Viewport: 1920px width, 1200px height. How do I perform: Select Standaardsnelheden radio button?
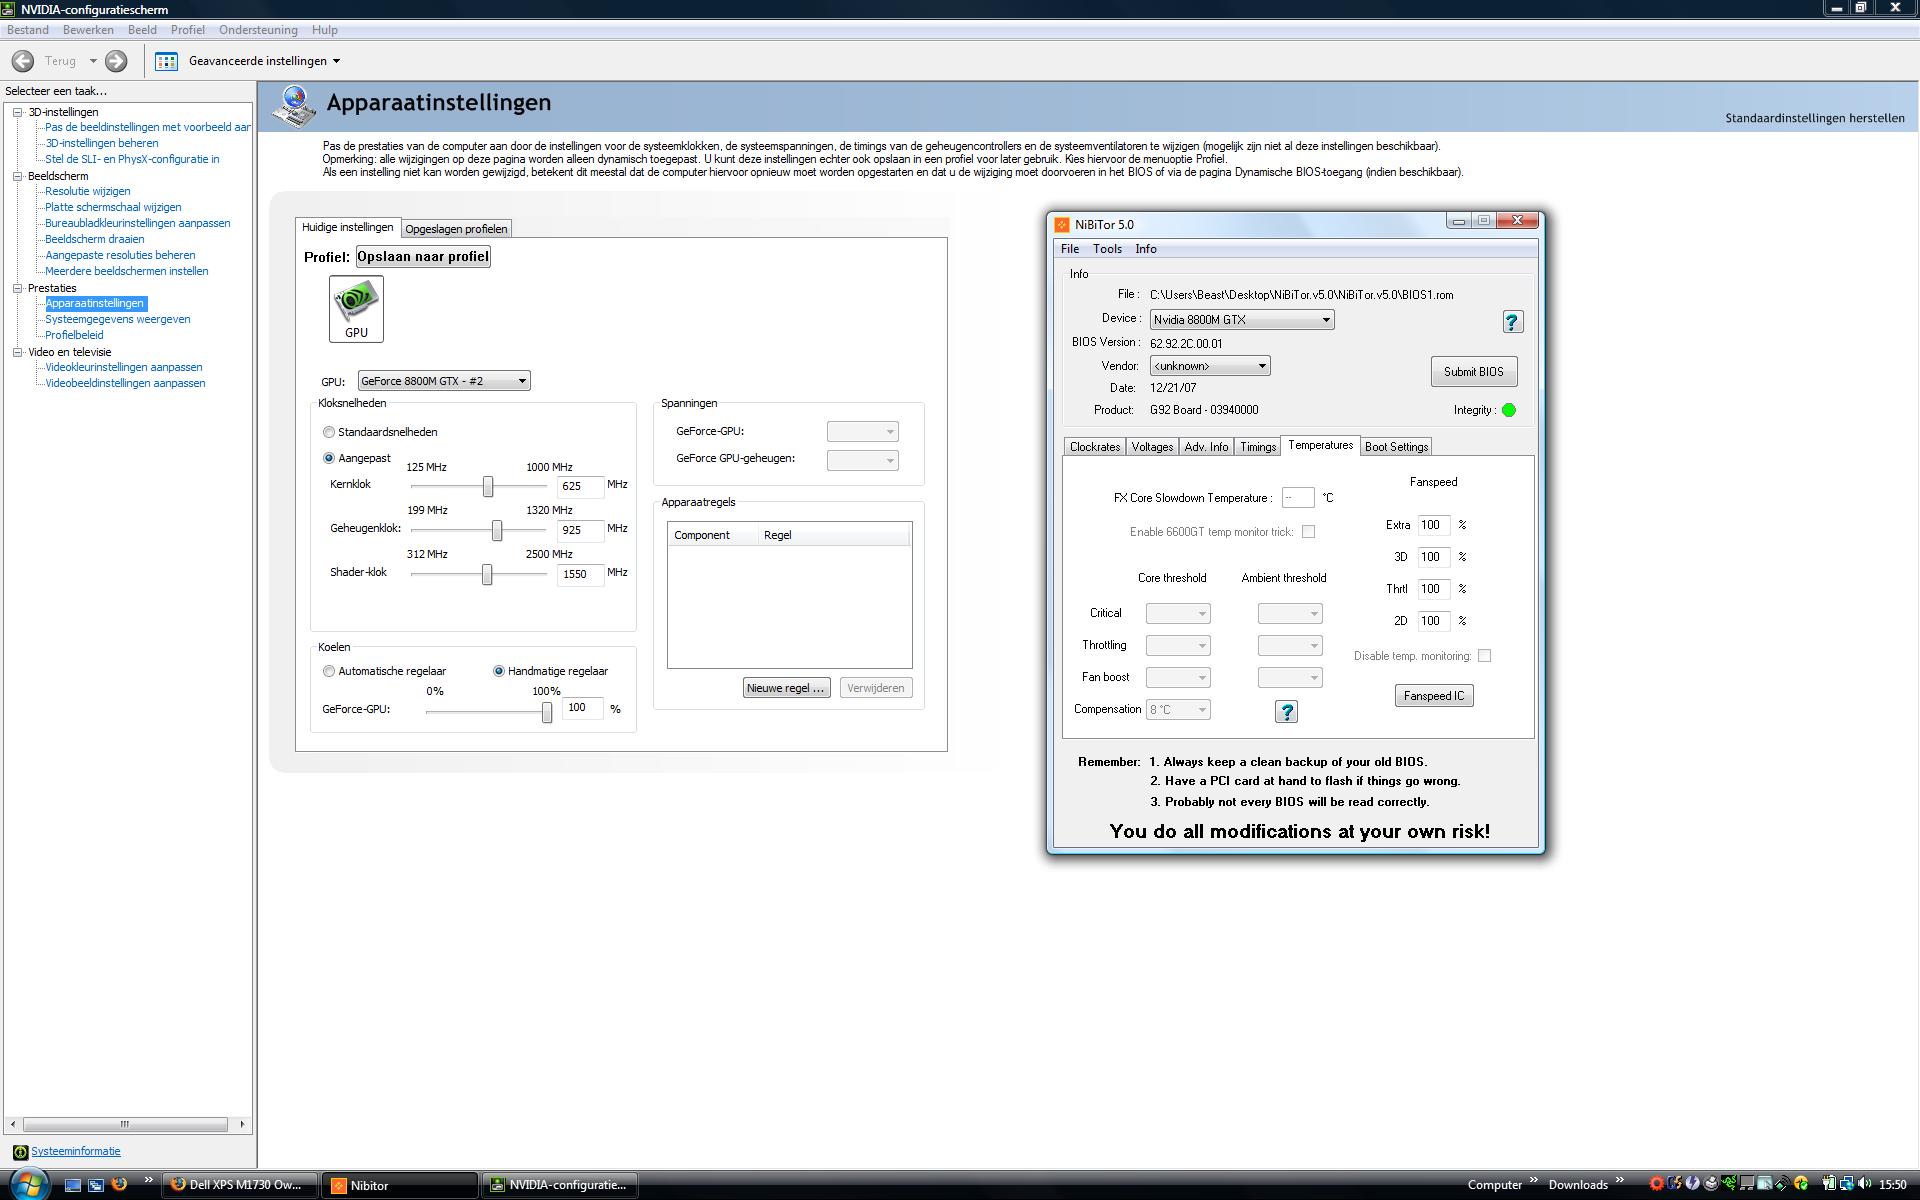(x=328, y=432)
